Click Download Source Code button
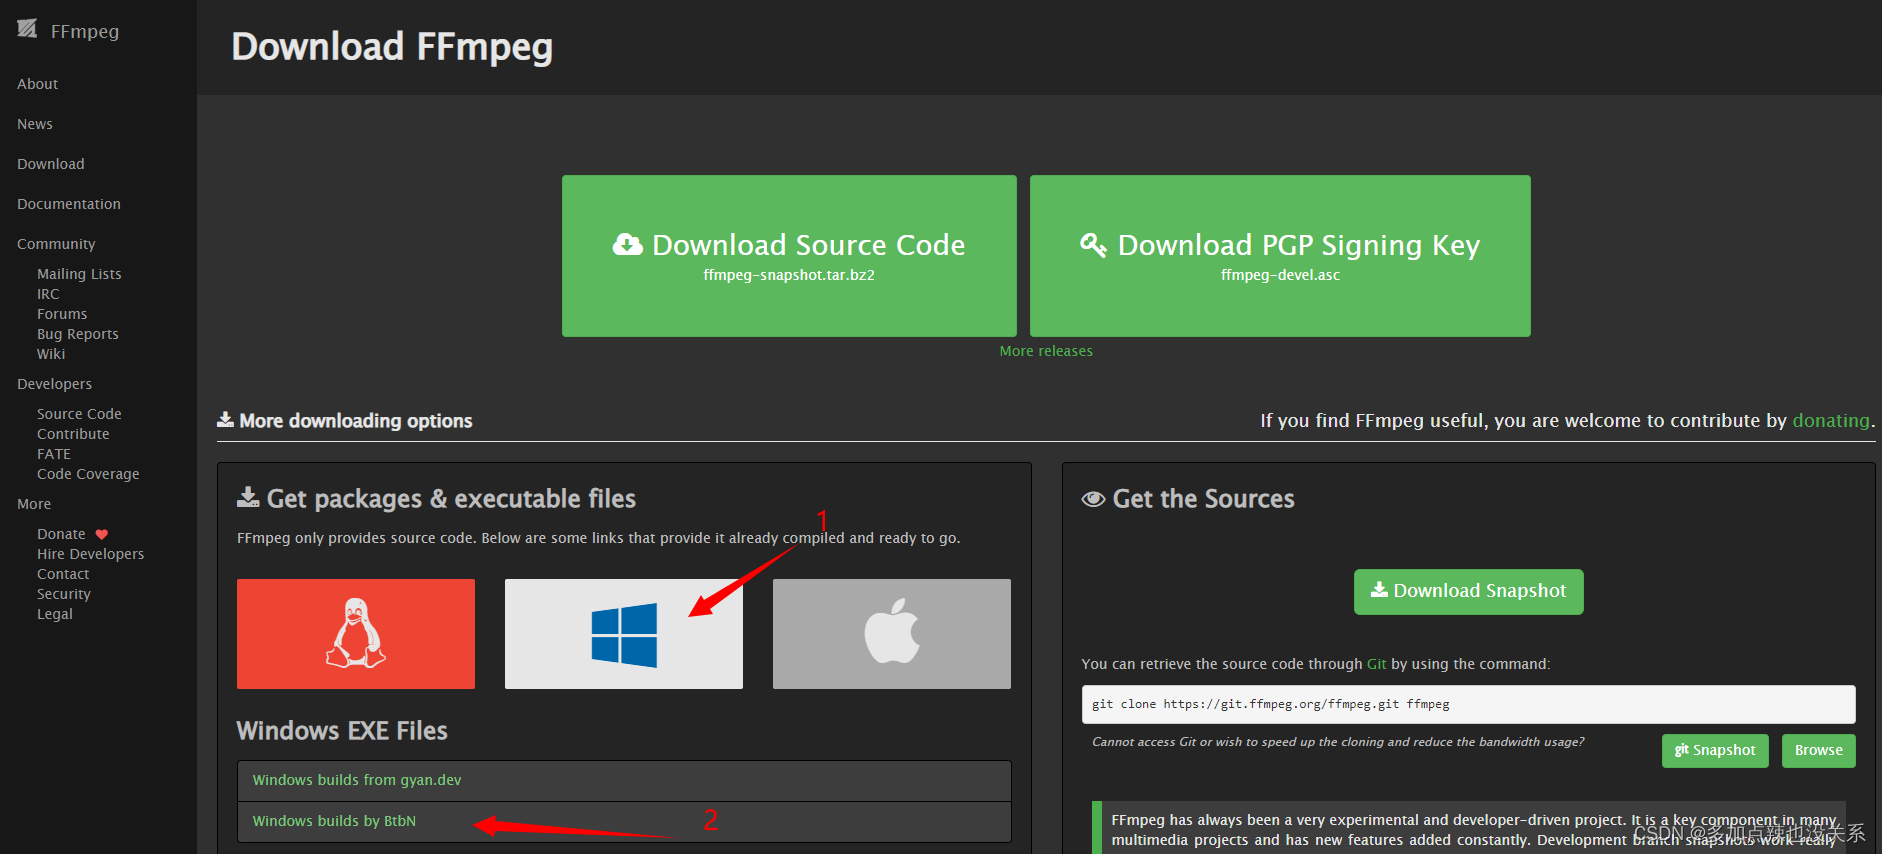This screenshot has width=1882, height=854. (789, 256)
